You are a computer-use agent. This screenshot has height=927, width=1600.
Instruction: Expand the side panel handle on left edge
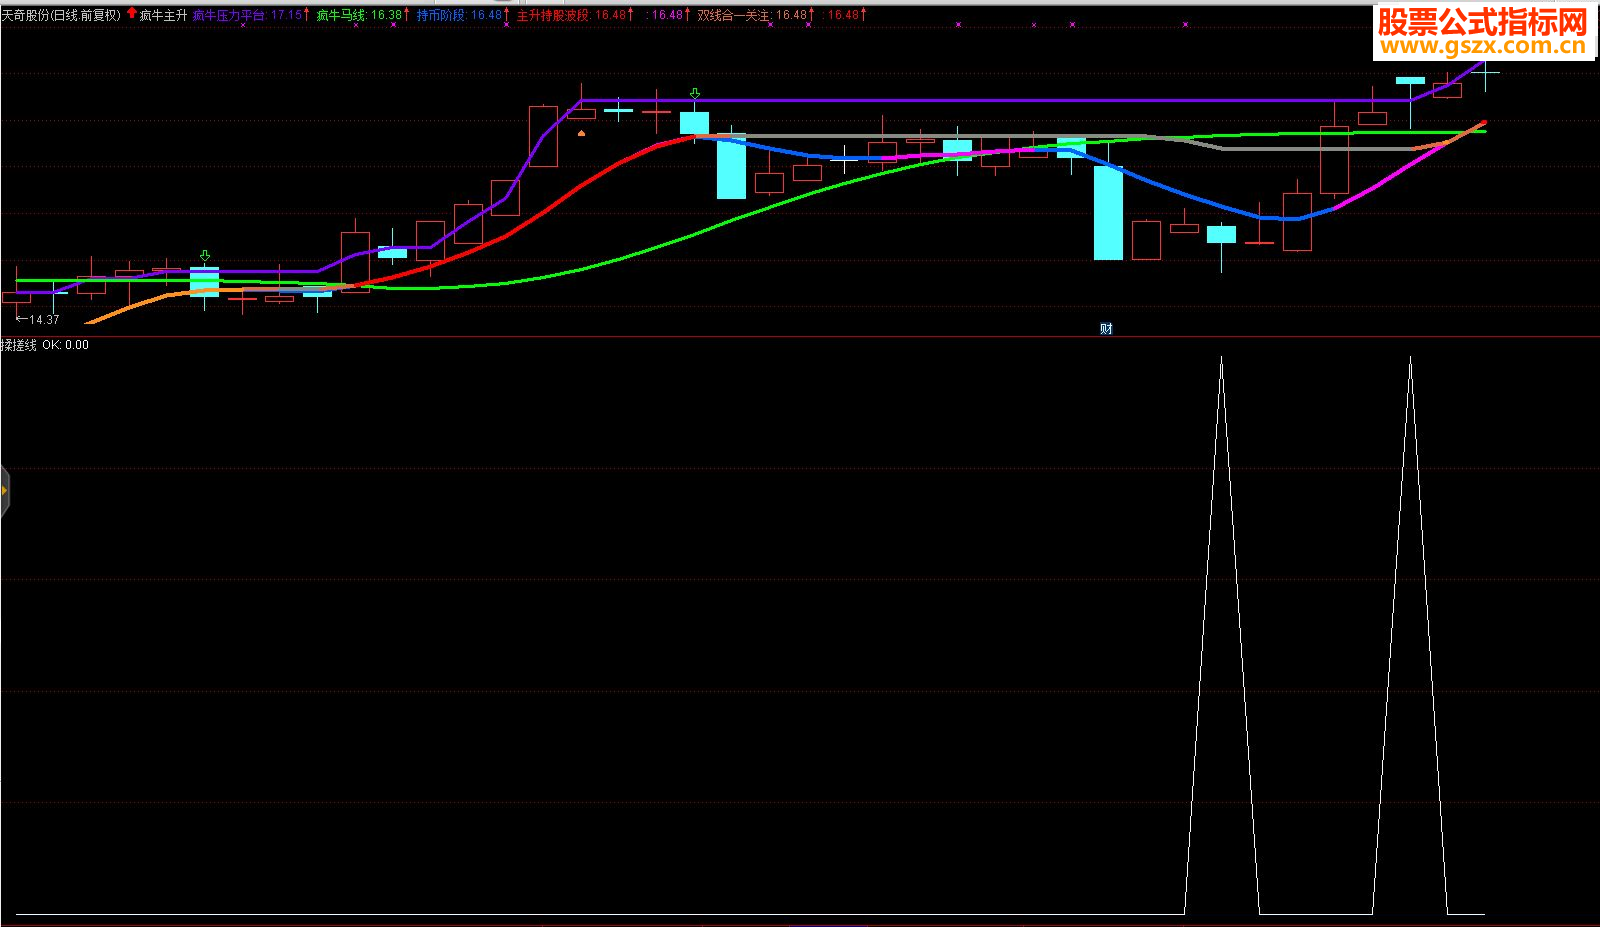coord(4,491)
